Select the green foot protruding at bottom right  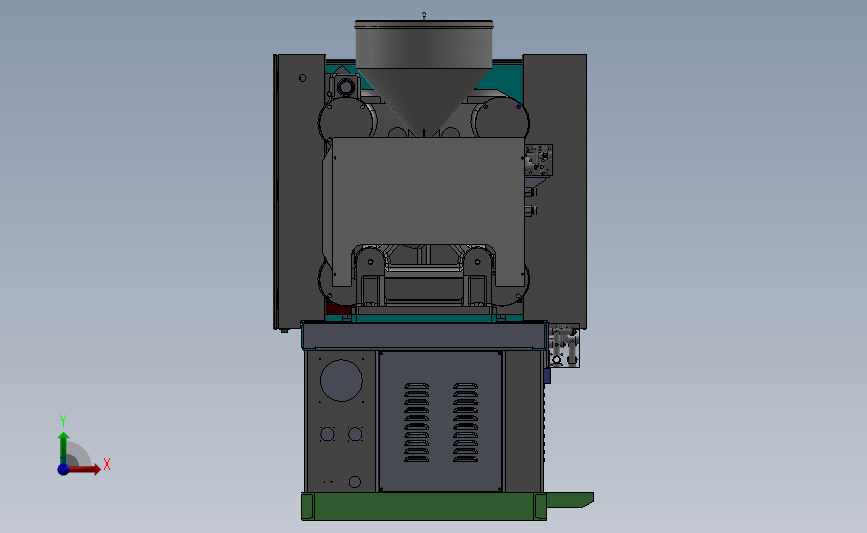coord(570,500)
